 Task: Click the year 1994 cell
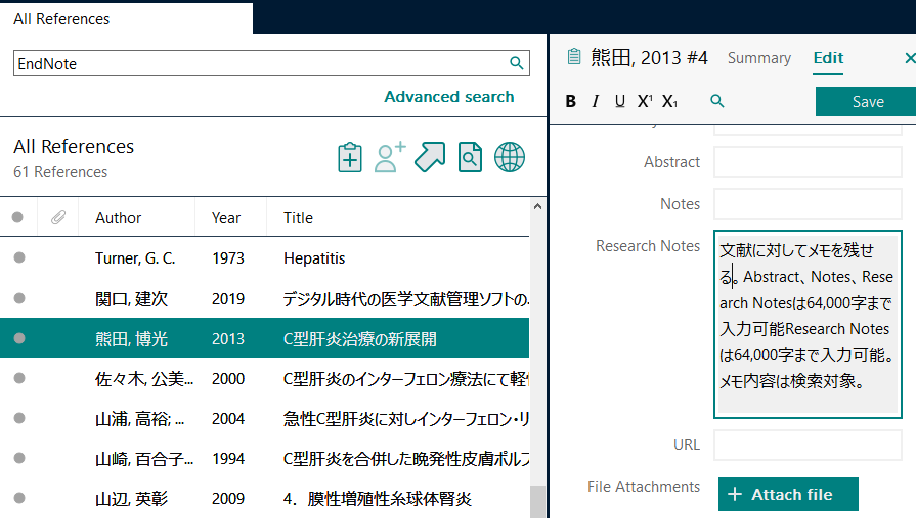[228, 459]
